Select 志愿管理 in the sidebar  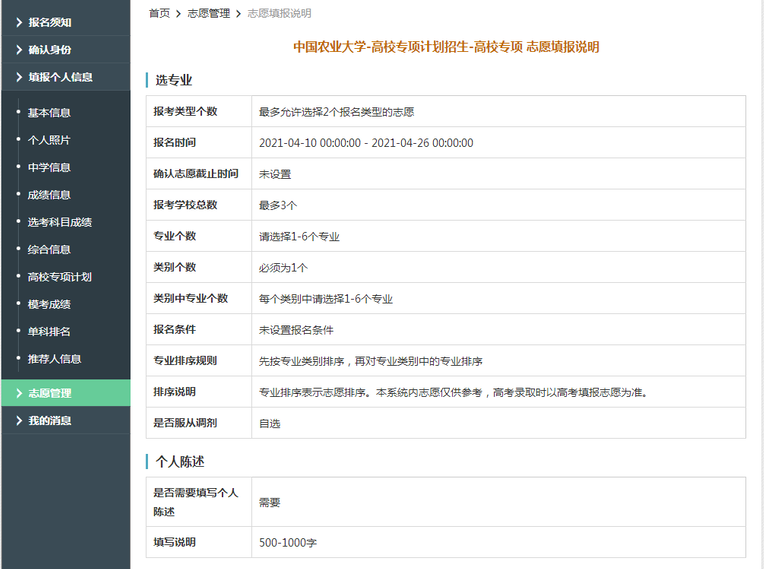tap(66, 393)
